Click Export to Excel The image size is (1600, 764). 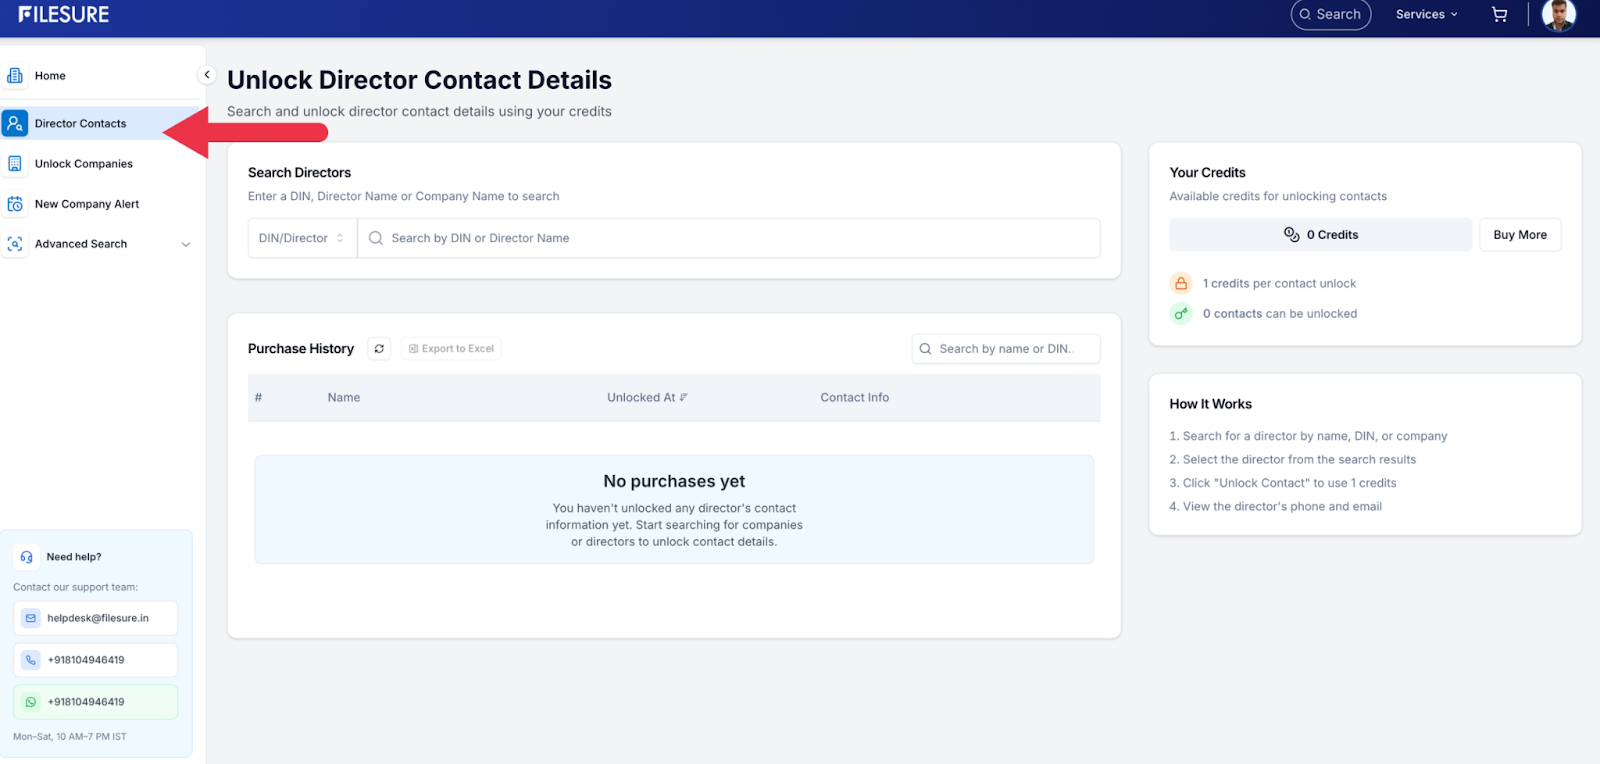[x=452, y=349]
